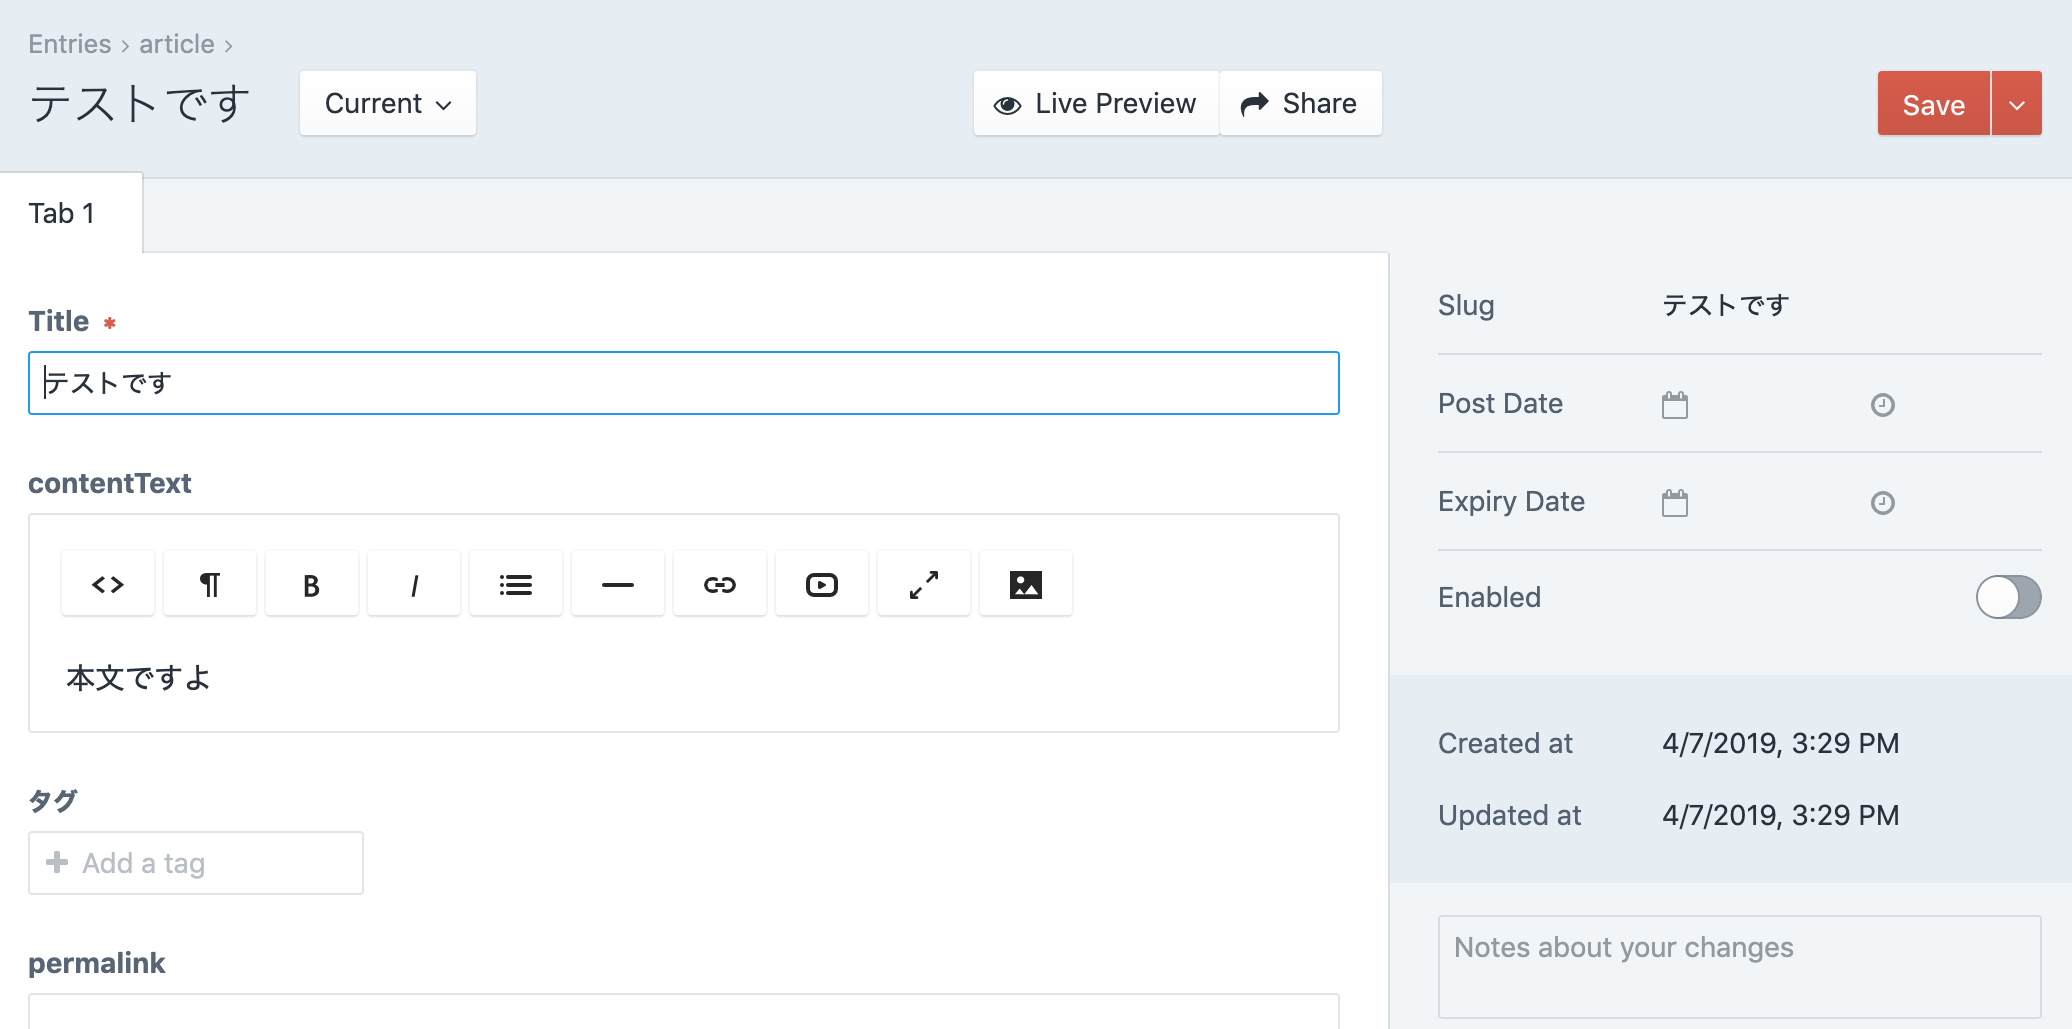The image size is (2072, 1029).
Task: Switch to Tab 1
Action: pyautogui.click(x=62, y=214)
